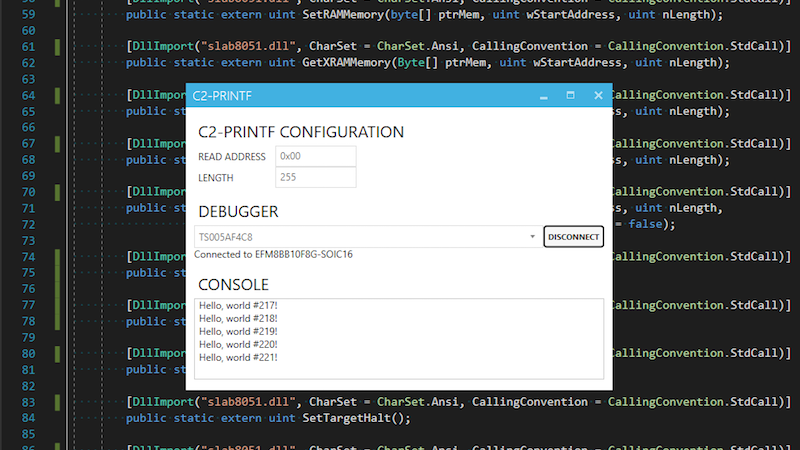Maximize the C2-PRINTF window

pyautogui.click(x=570, y=96)
